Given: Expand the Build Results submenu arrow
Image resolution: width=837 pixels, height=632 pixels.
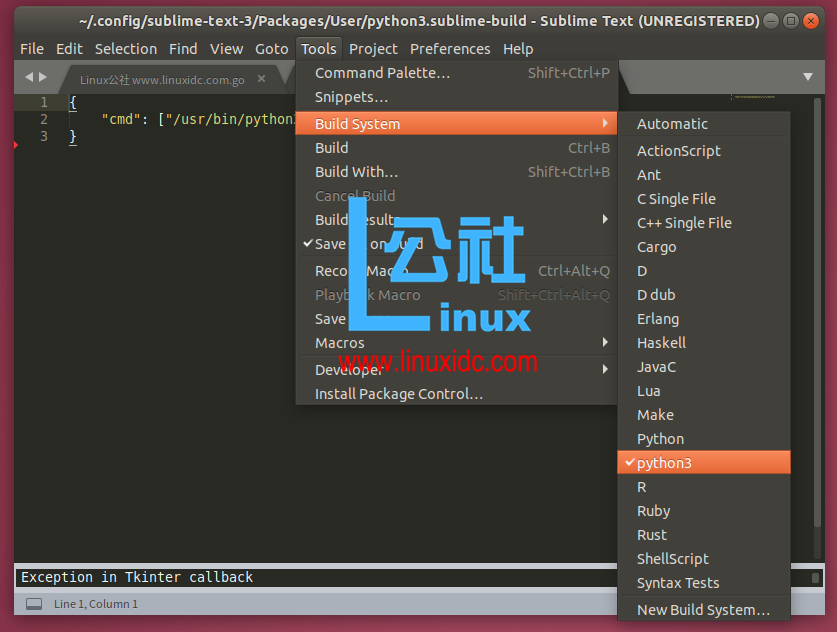Looking at the screenshot, I should (605, 219).
